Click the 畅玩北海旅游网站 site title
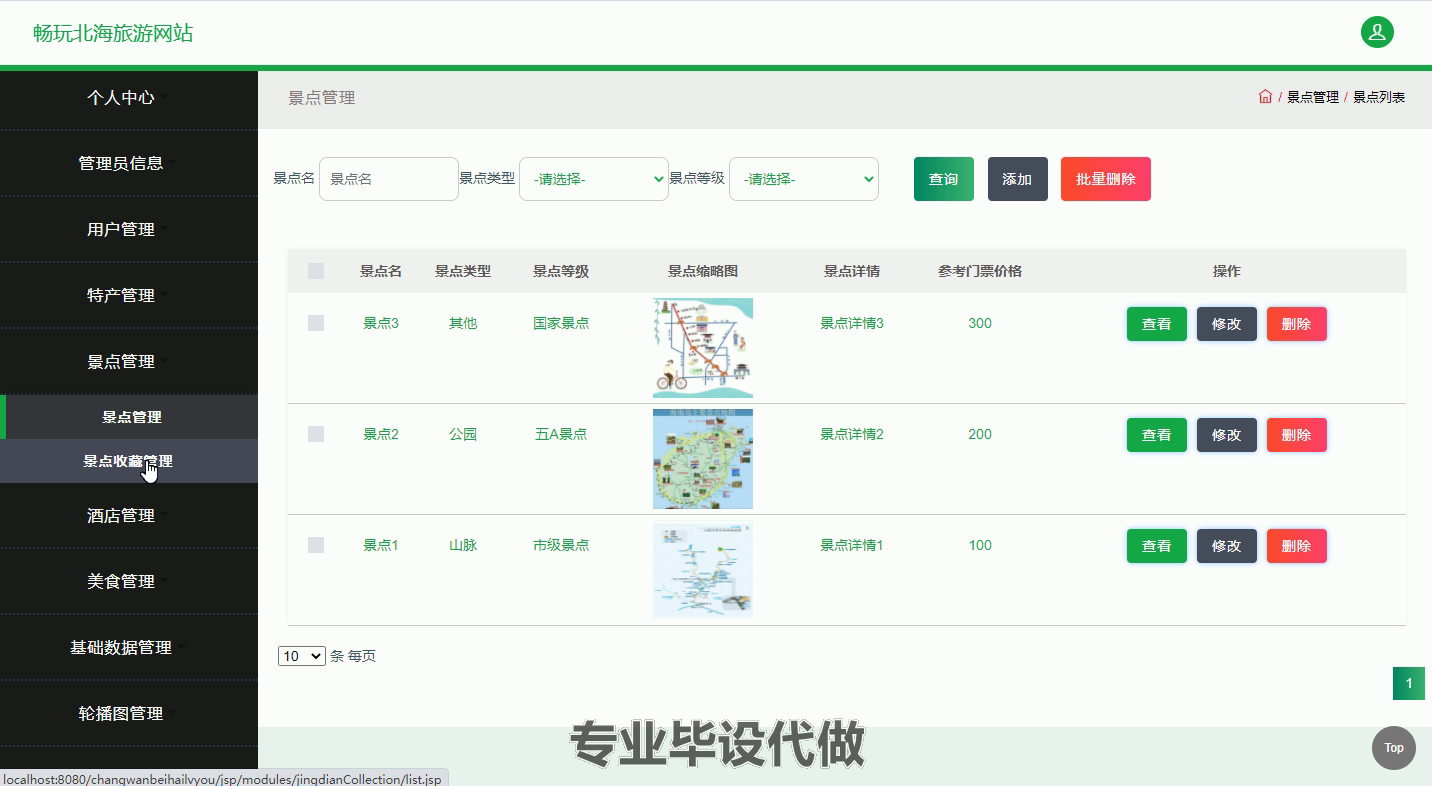1432x786 pixels. (x=113, y=33)
